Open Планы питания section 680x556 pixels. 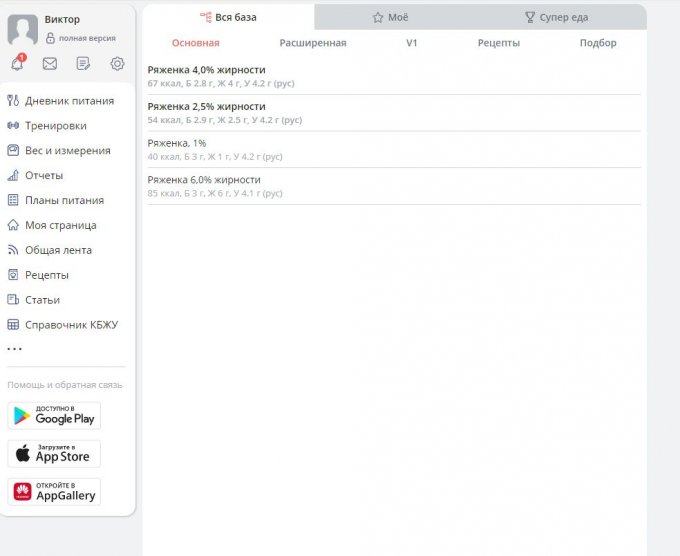[x=64, y=200]
